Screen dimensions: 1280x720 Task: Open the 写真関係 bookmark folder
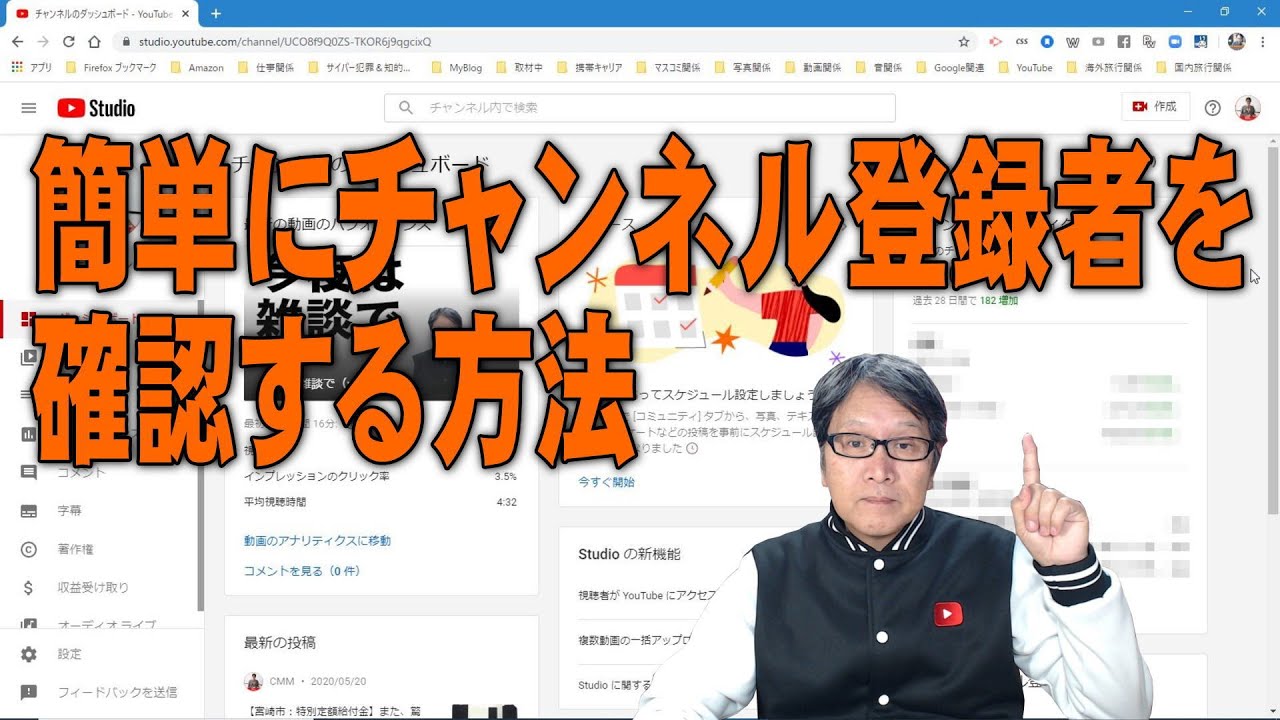(743, 68)
